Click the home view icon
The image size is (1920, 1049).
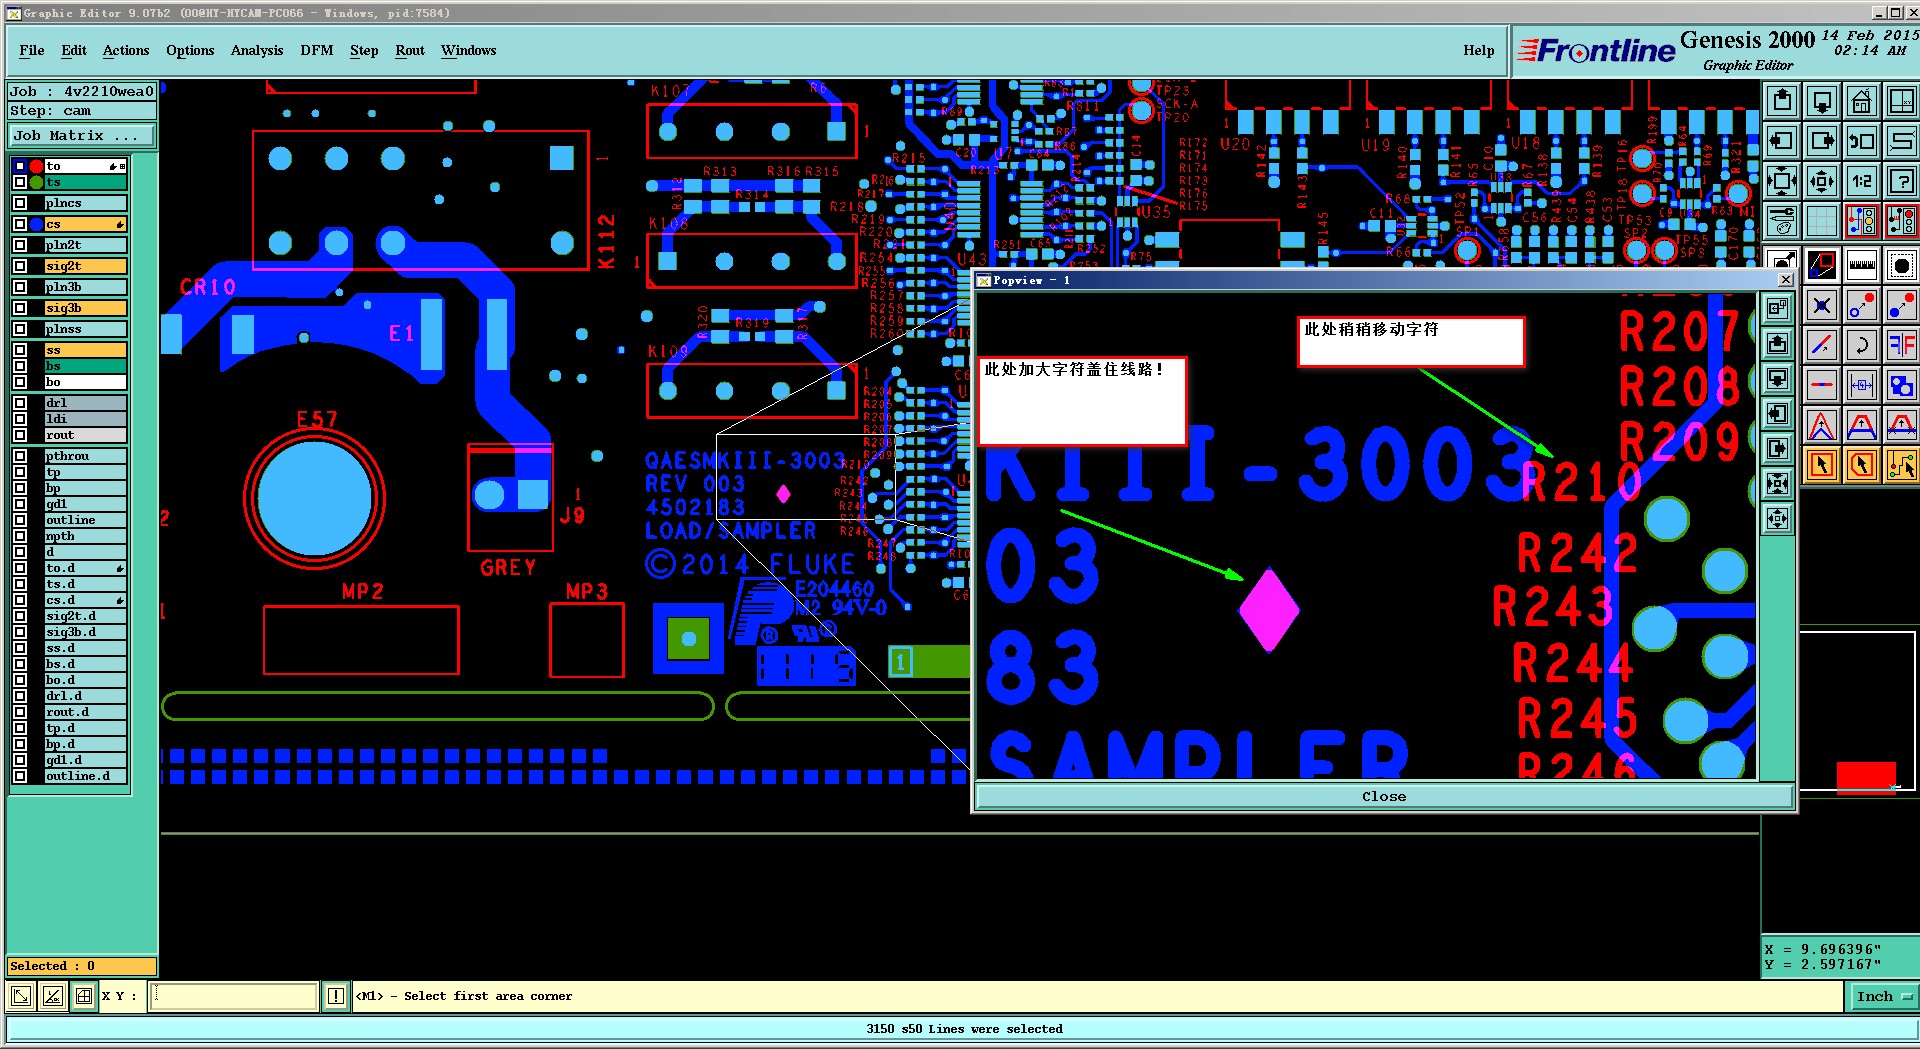click(1861, 101)
